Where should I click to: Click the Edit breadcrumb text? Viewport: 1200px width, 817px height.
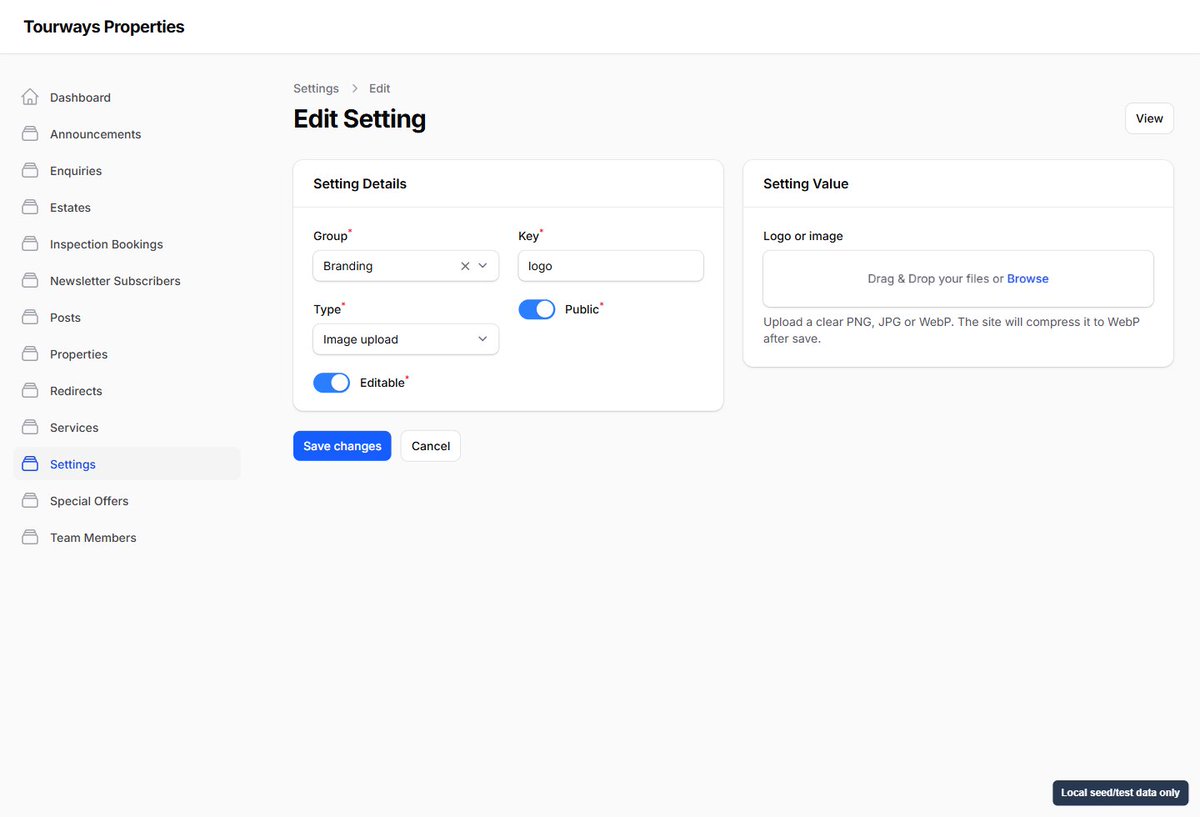(x=380, y=89)
